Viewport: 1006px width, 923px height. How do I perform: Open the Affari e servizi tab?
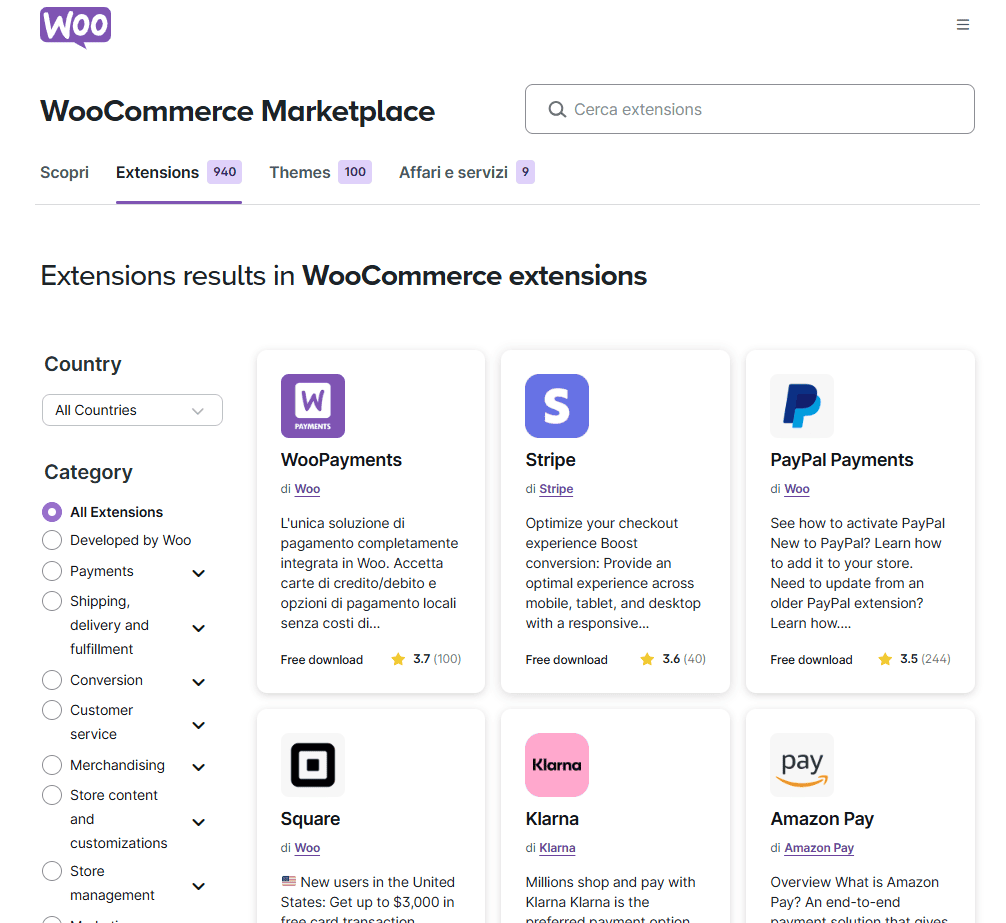click(453, 173)
